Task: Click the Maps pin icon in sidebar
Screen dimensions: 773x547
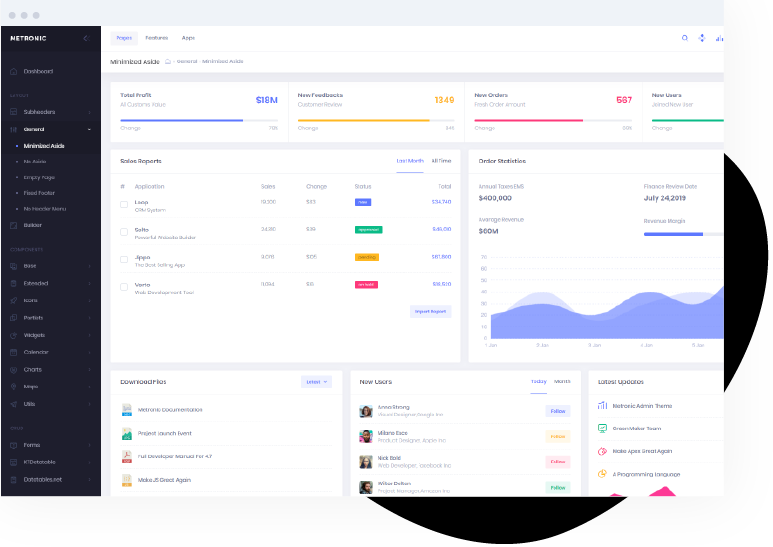Action: pos(13,386)
